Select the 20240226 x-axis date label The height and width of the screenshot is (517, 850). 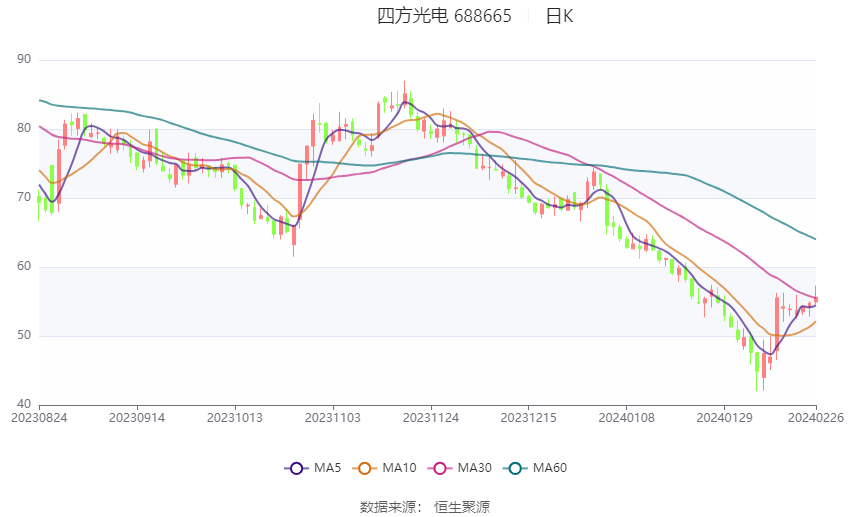pyautogui.click(x=816, y=418)
